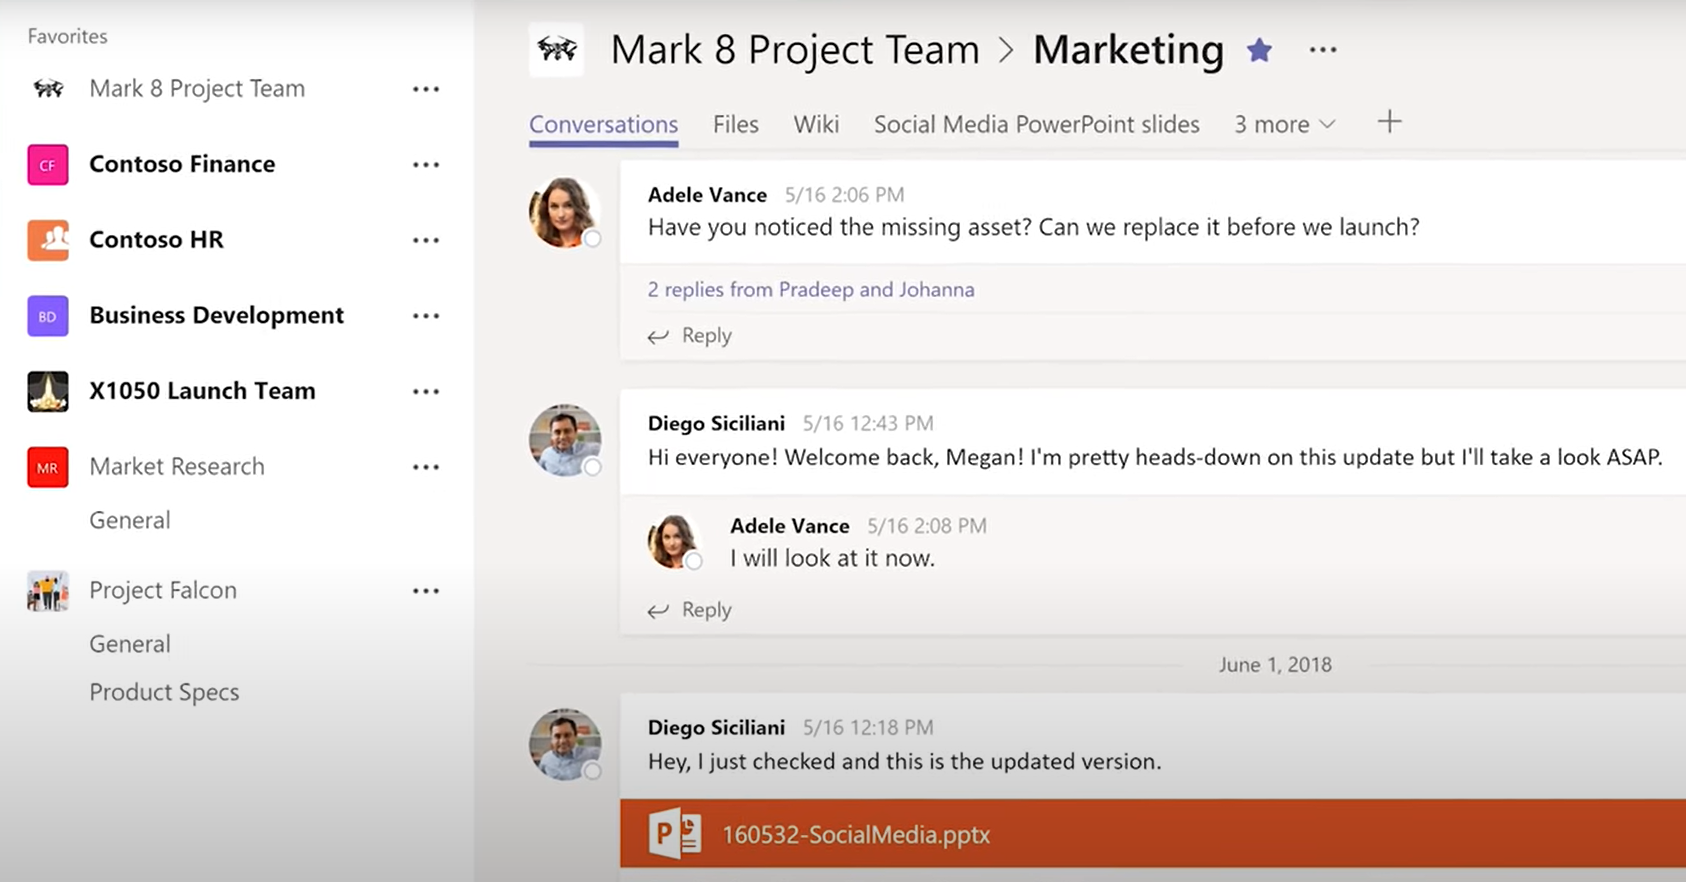The width and height of the screenshot is (1686, 882).
Task: Click the Market Research MR team icon
Action: [48, 467]
